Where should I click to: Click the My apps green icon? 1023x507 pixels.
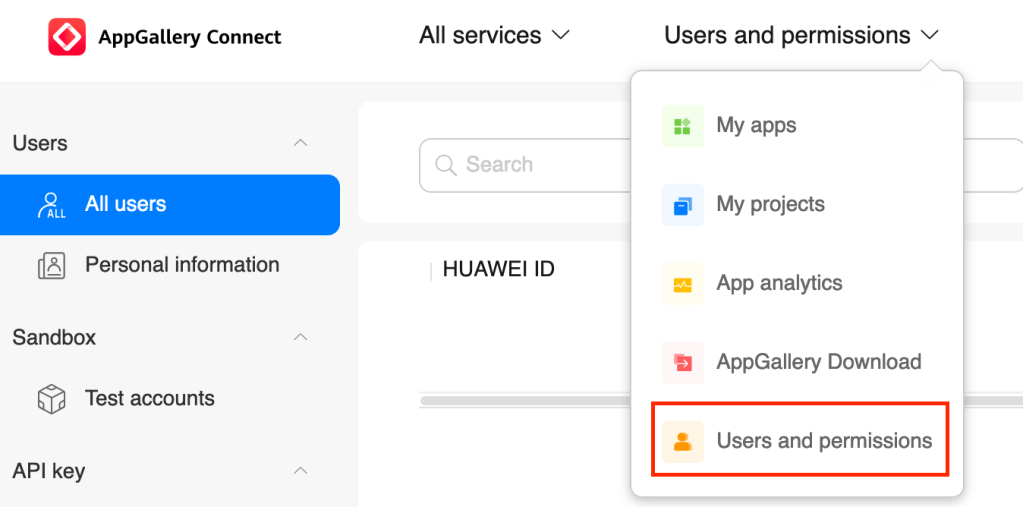(683, 126)
